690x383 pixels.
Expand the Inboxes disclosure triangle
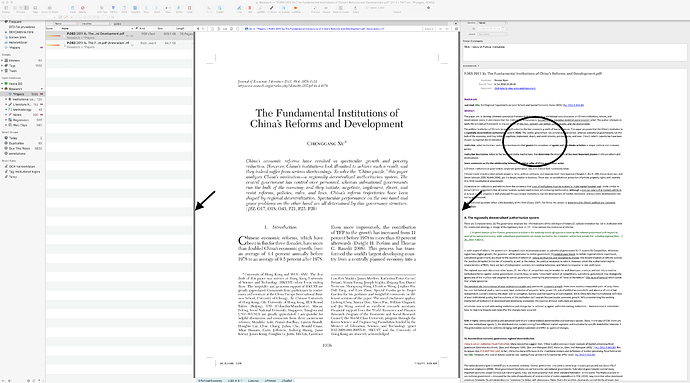pyautogui.click(x=2, y=60)
